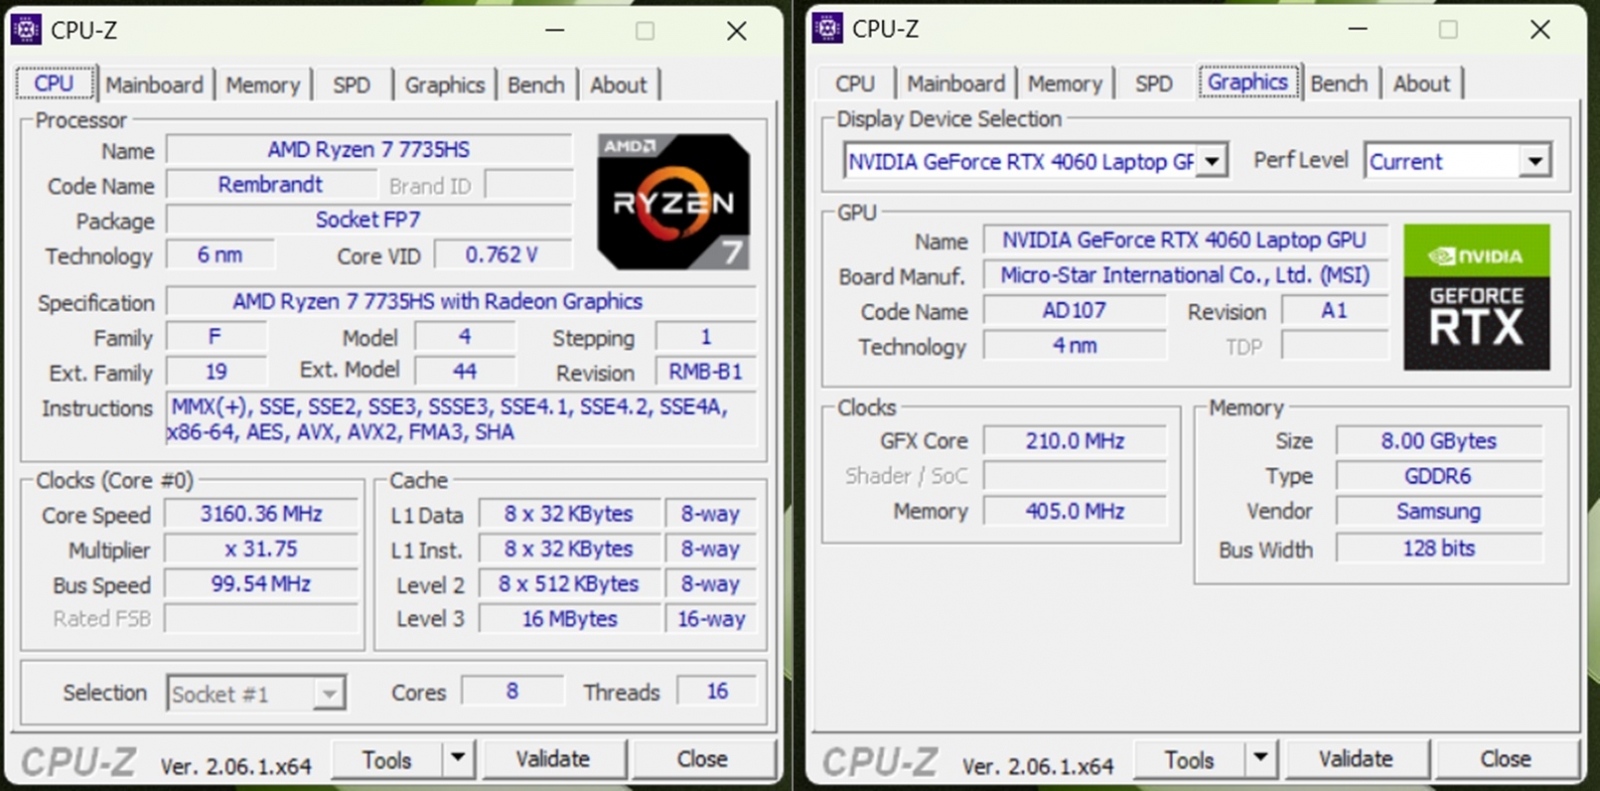Image resolution: width=1600 pixels, height=791 pixels.
Task: Click the AMD Ryzen 7 7735HS Name field
Action: click(x=368, y=150)
